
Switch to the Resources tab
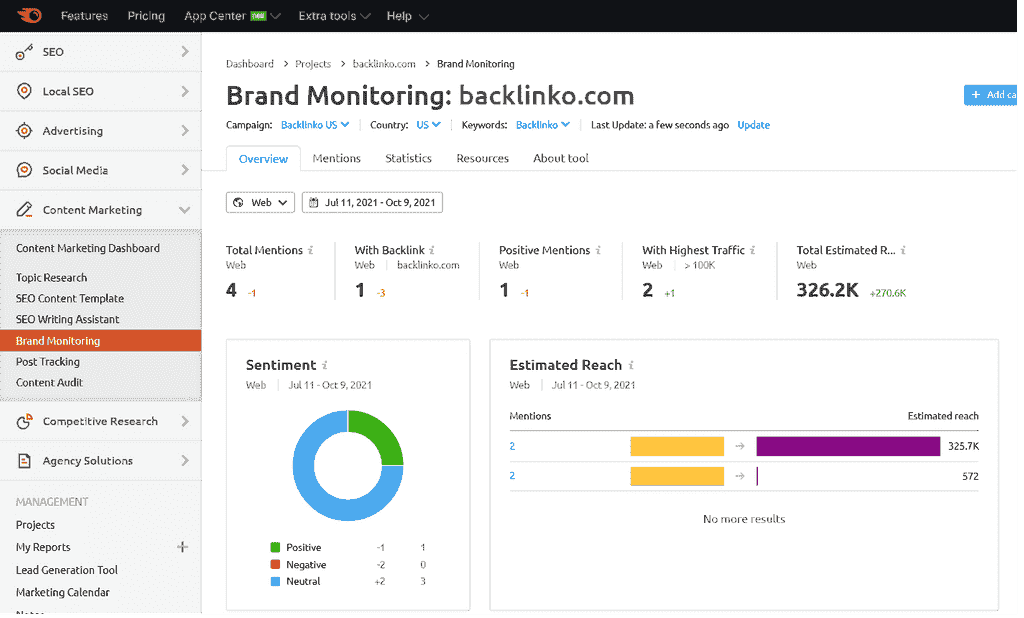[483, 158]
